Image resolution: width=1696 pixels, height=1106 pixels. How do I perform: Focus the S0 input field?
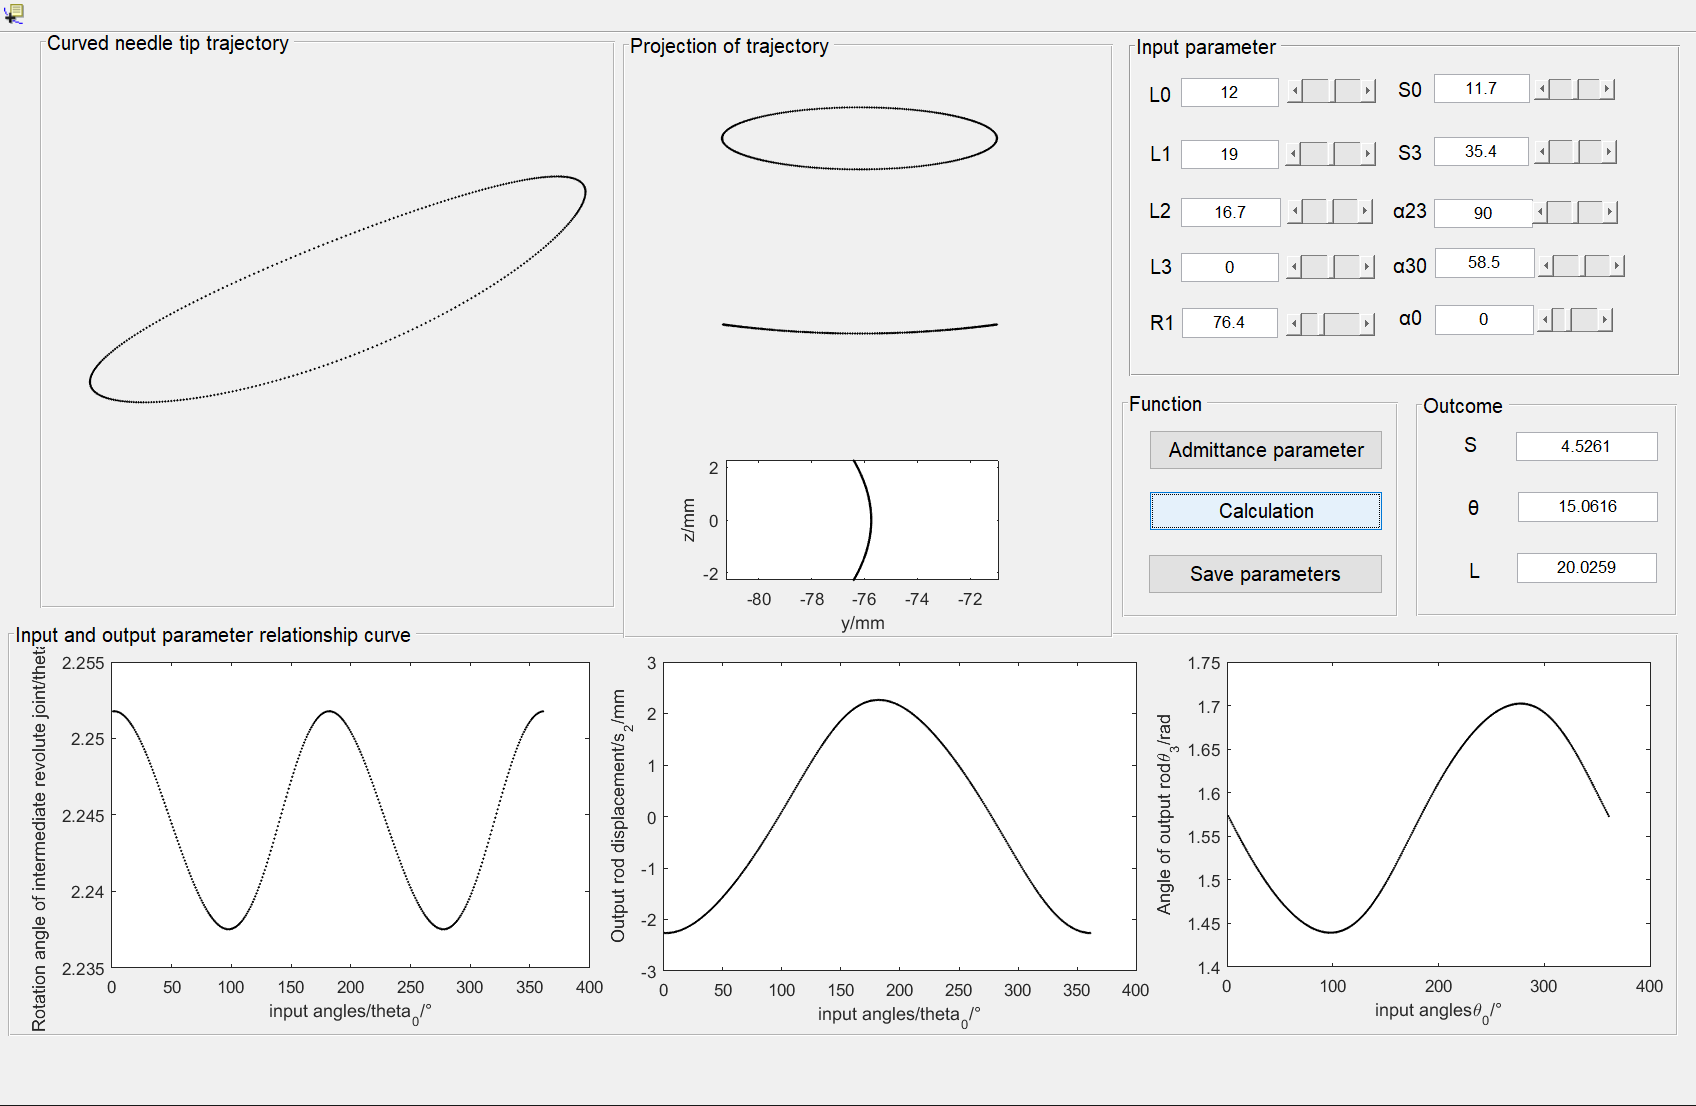coord(1481,89)
